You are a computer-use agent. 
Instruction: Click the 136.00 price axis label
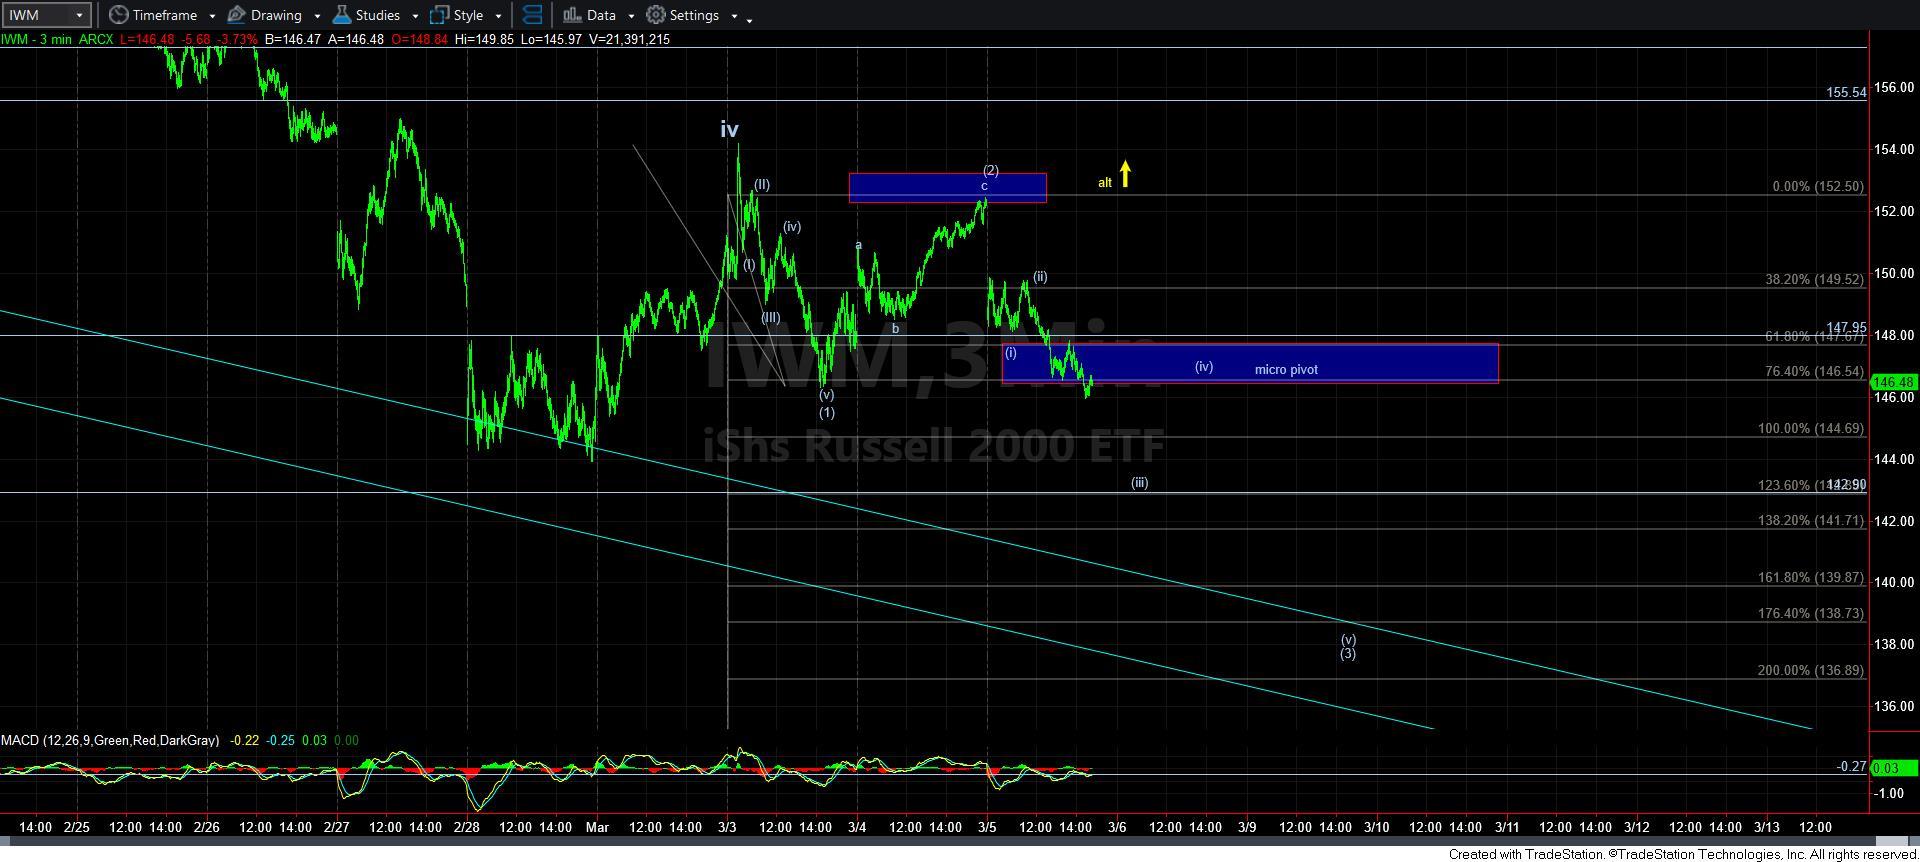tap(1894, 706)
